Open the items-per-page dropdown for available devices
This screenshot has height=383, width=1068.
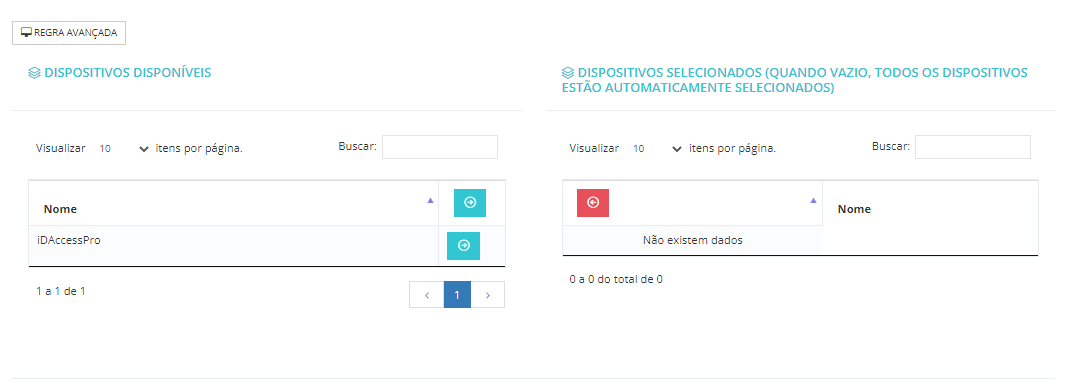(123, 149)
